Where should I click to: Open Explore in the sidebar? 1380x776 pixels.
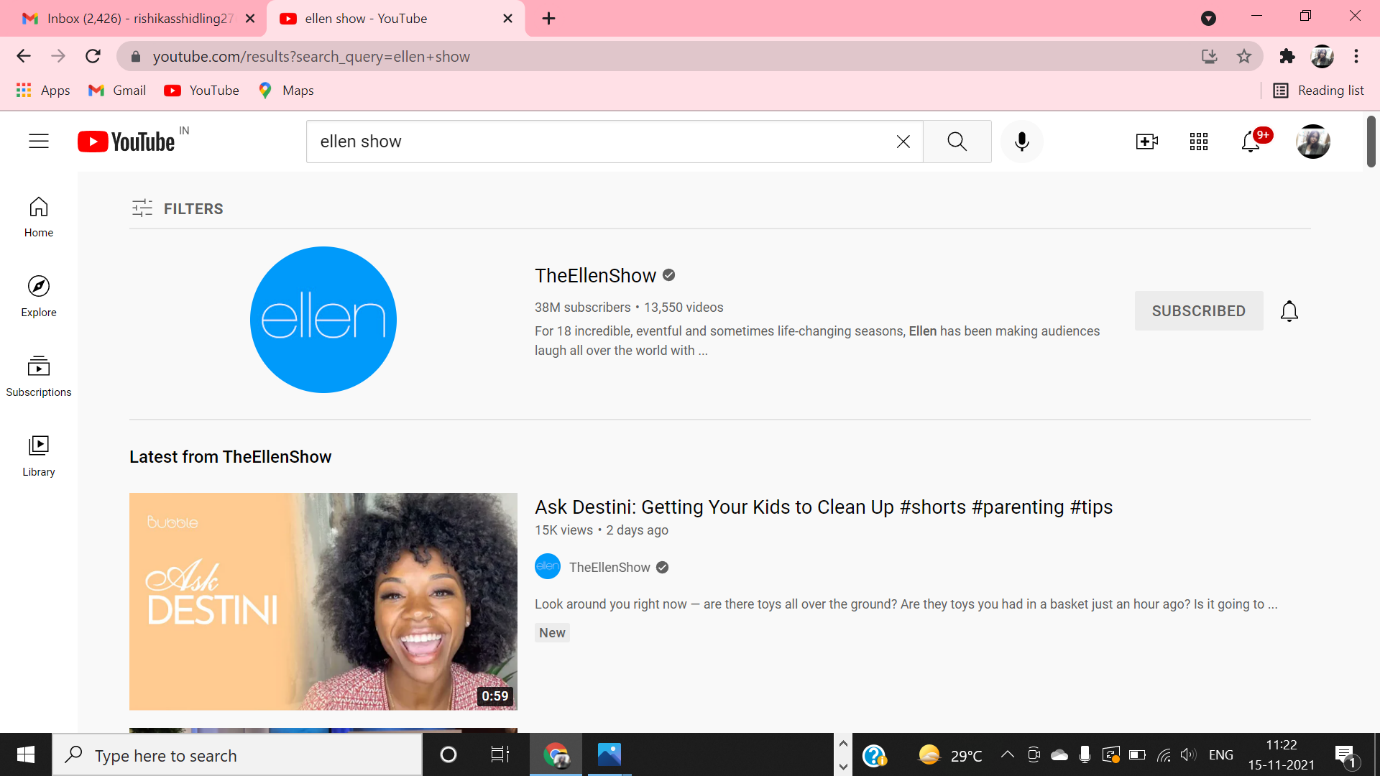click(39, 297)
